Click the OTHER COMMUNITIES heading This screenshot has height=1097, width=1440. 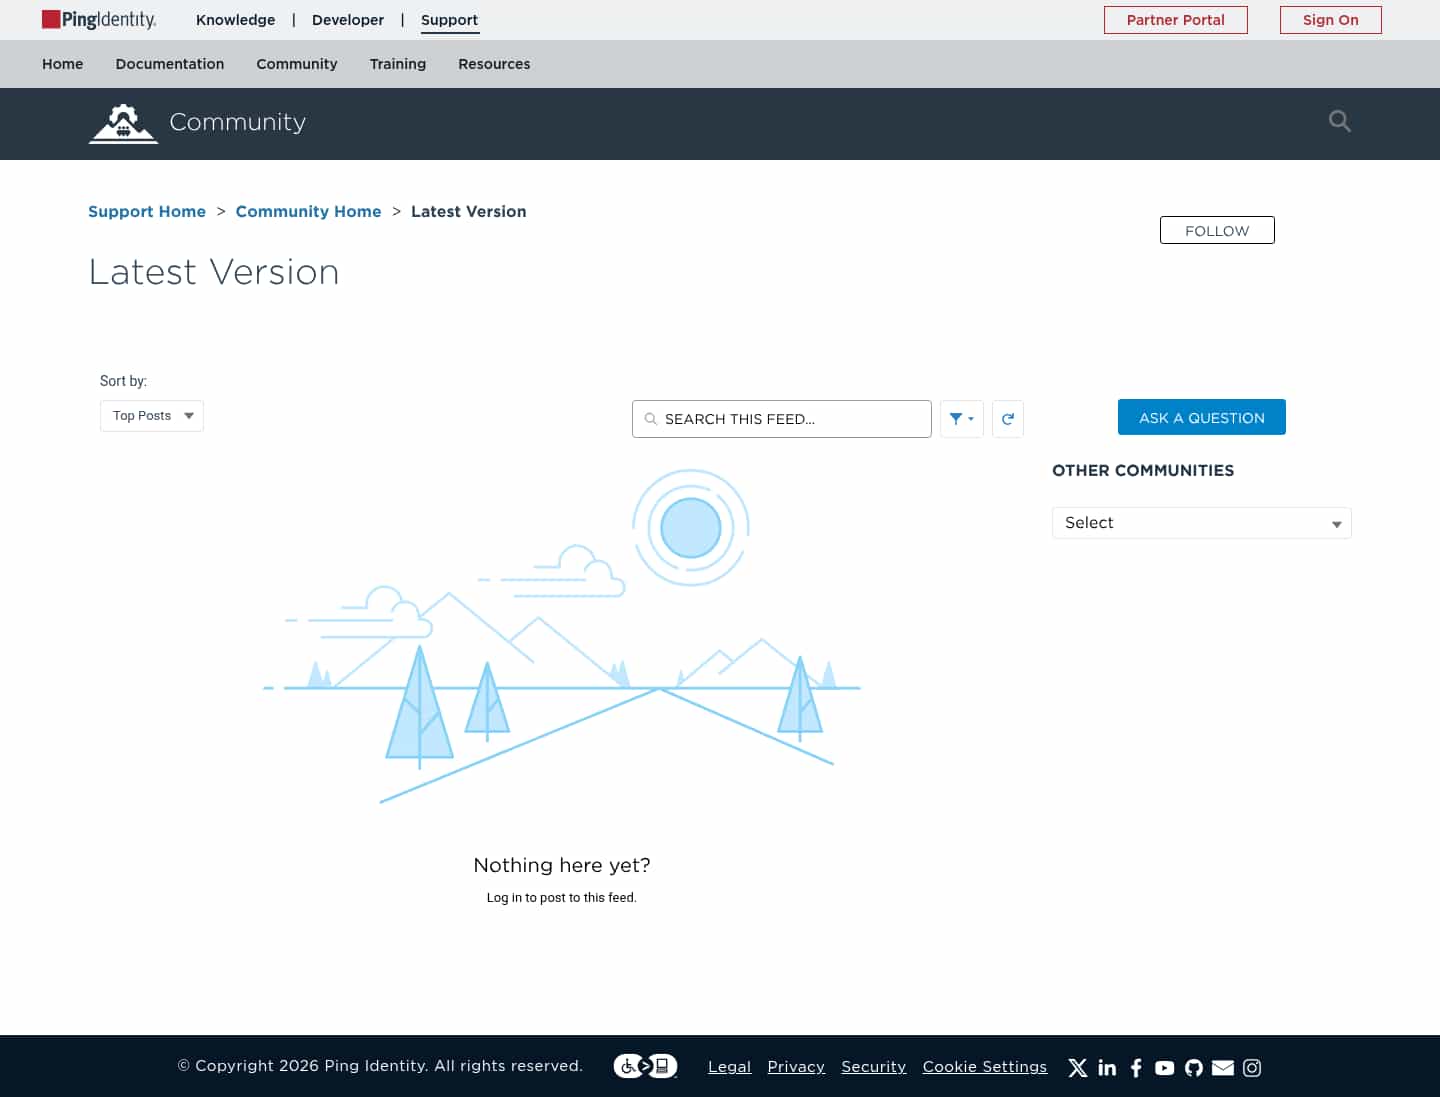coord(1143,471)
